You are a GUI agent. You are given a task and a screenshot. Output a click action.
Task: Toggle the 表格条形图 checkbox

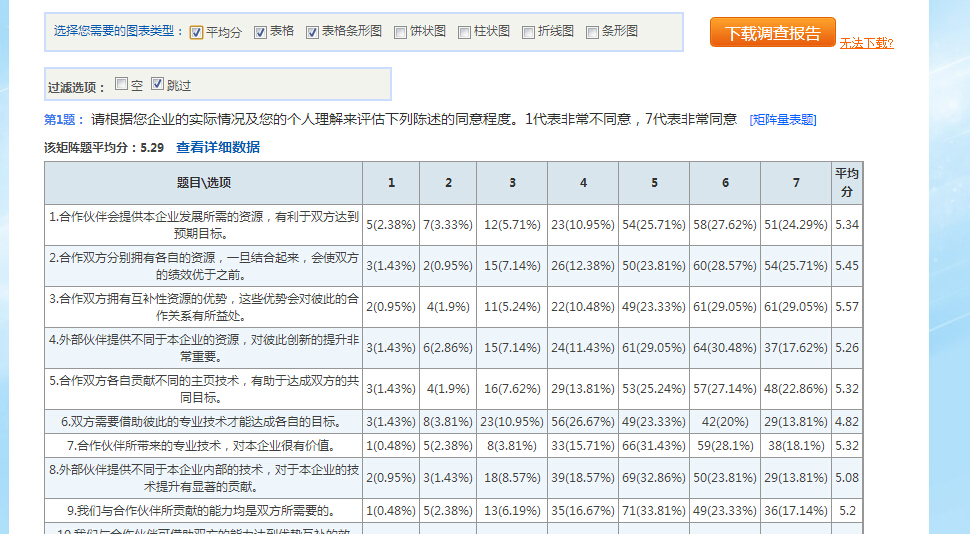[x=312, y=32]
